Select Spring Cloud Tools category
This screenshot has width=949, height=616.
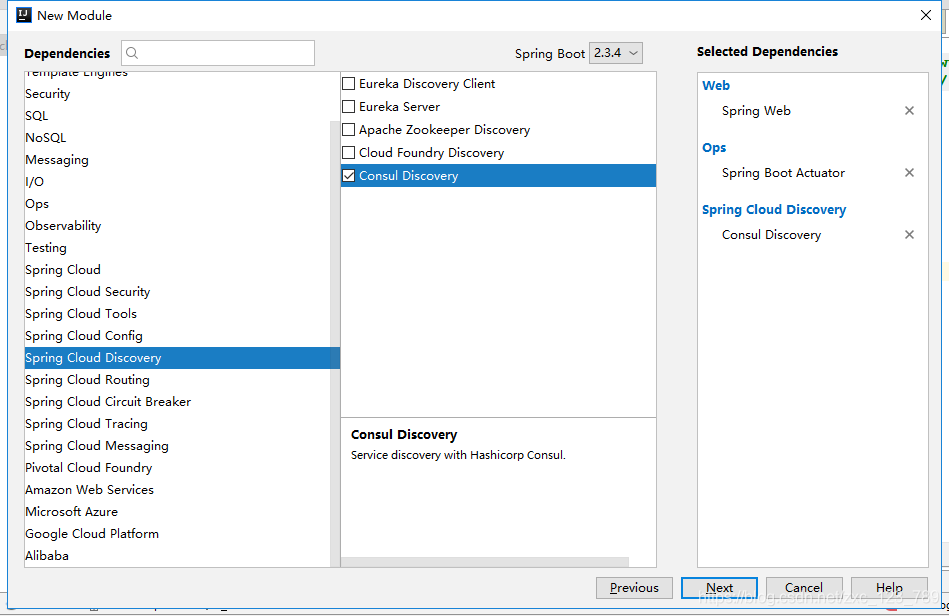[x=177, y=313]
